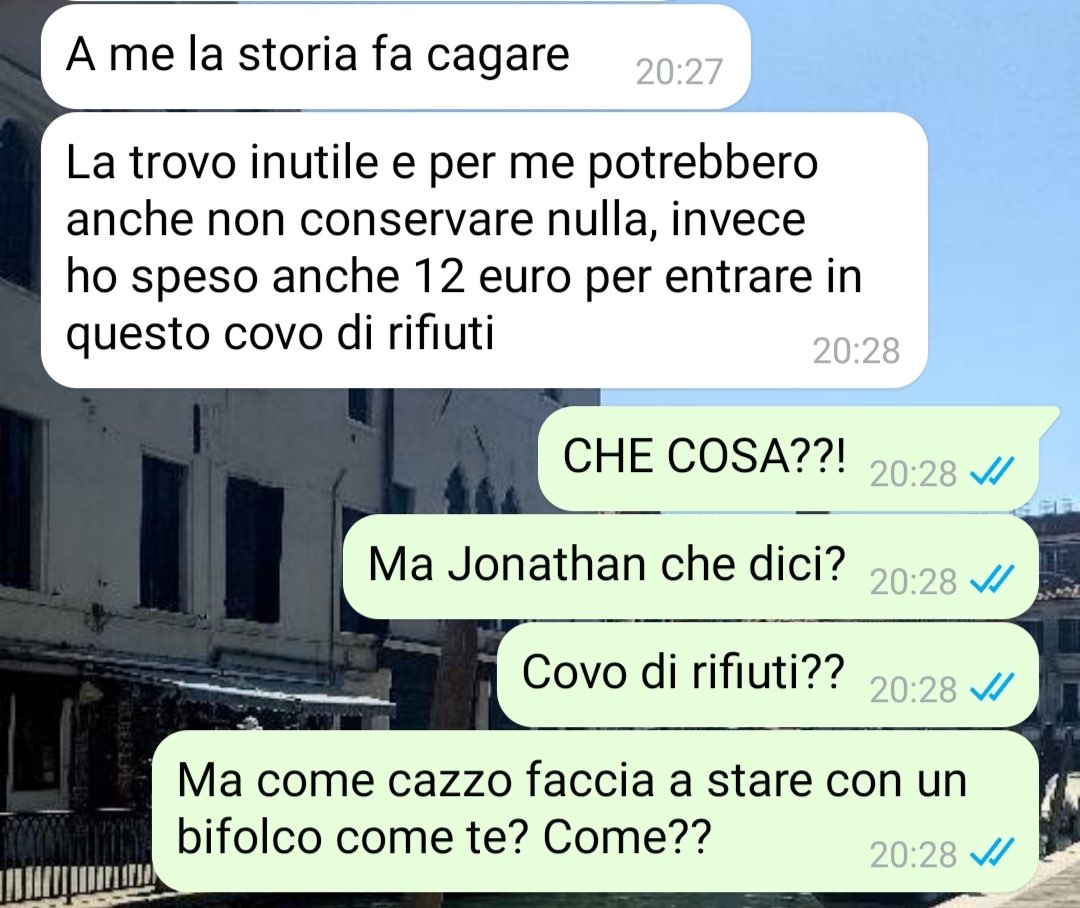This screenshot has height=908, width=1080.
Task: Tap the chat wallpaper building area
Action: pos(241,551)
